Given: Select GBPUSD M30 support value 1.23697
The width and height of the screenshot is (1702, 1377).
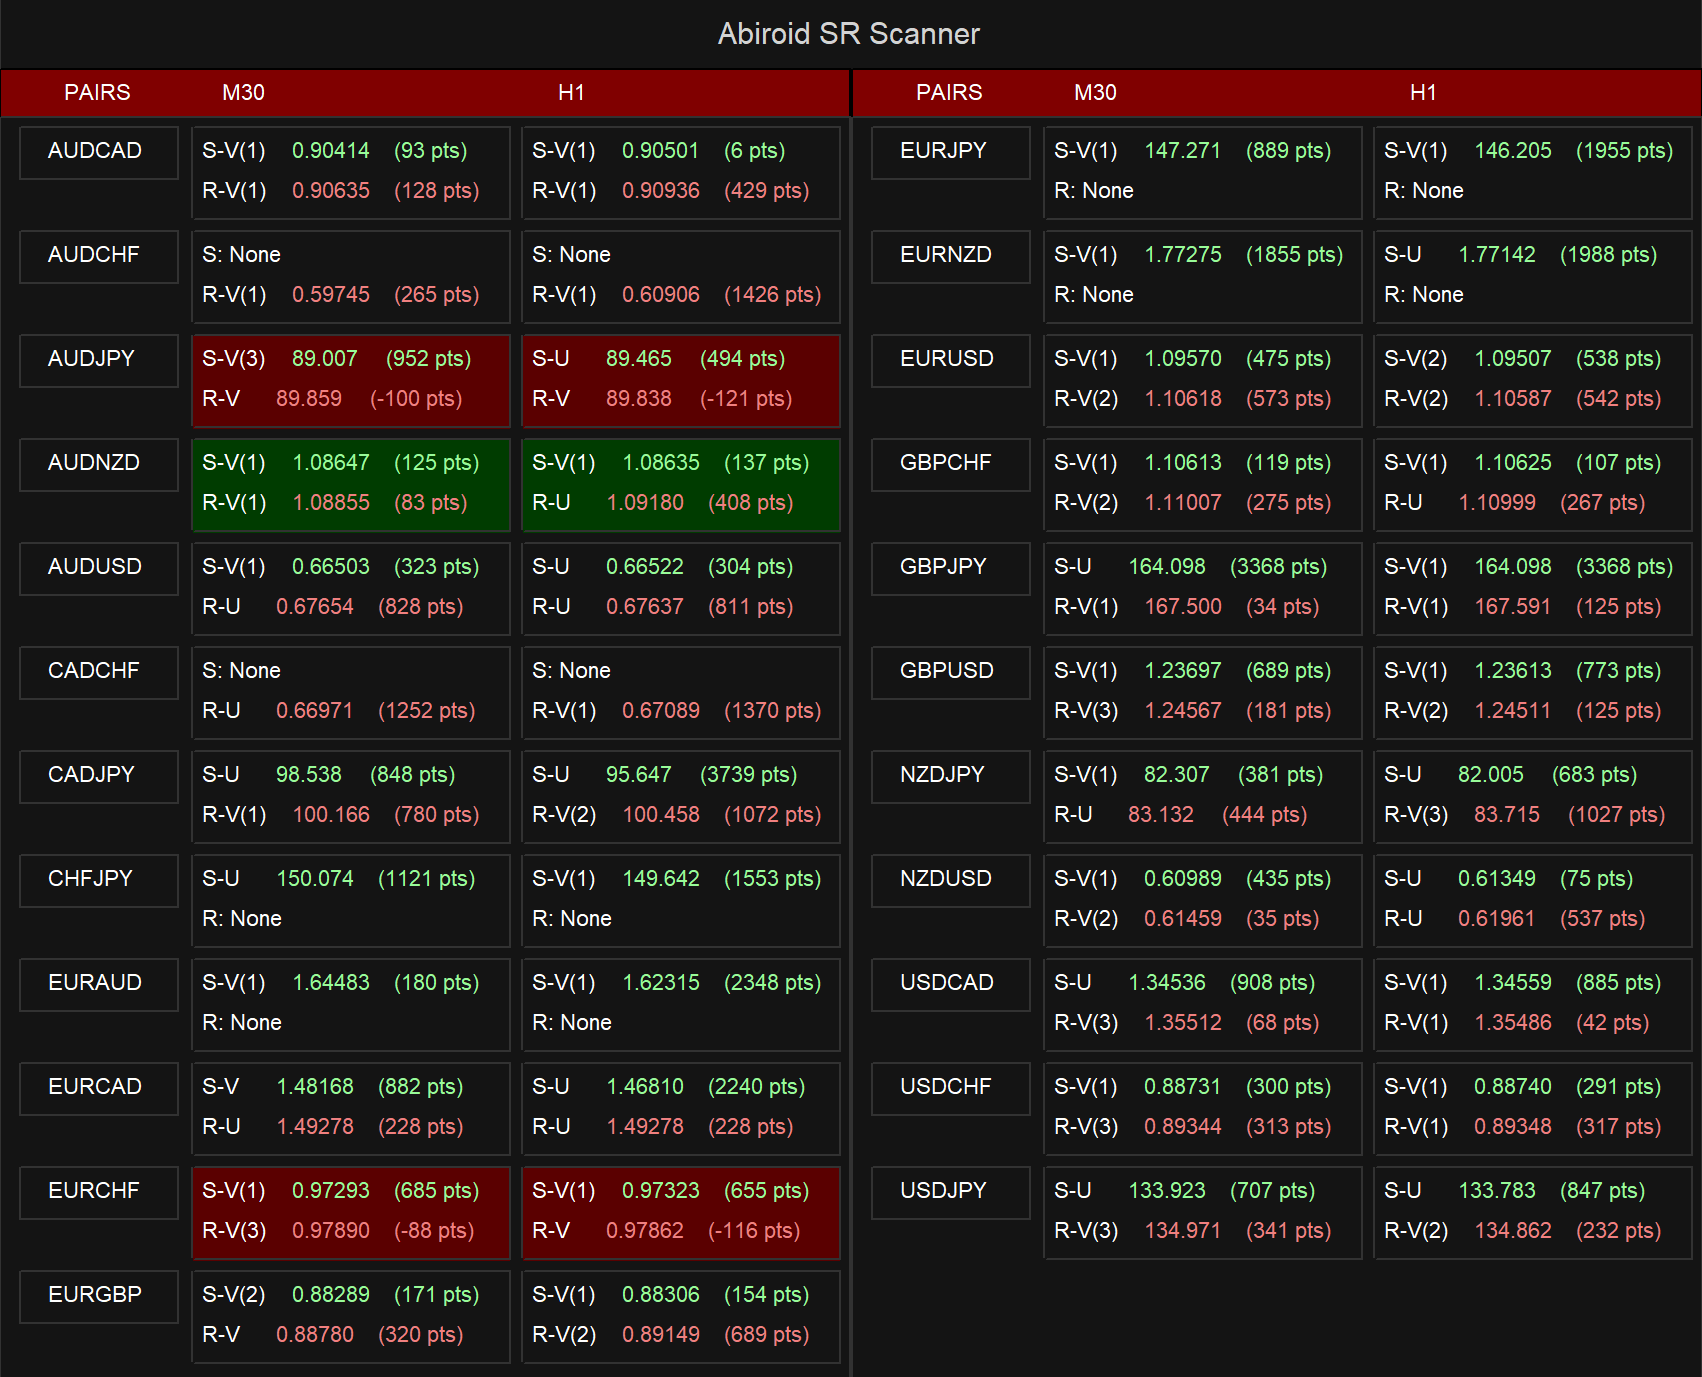Looking at the screenshot, I should pyautogui.click(x=1183, y=671).
